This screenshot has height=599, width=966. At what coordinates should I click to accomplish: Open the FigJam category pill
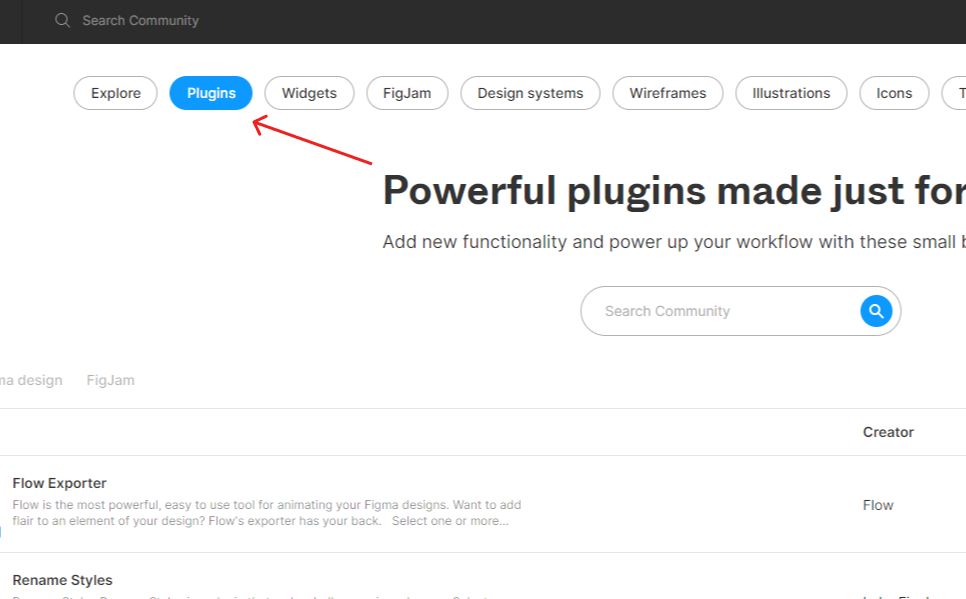point(407,93)
